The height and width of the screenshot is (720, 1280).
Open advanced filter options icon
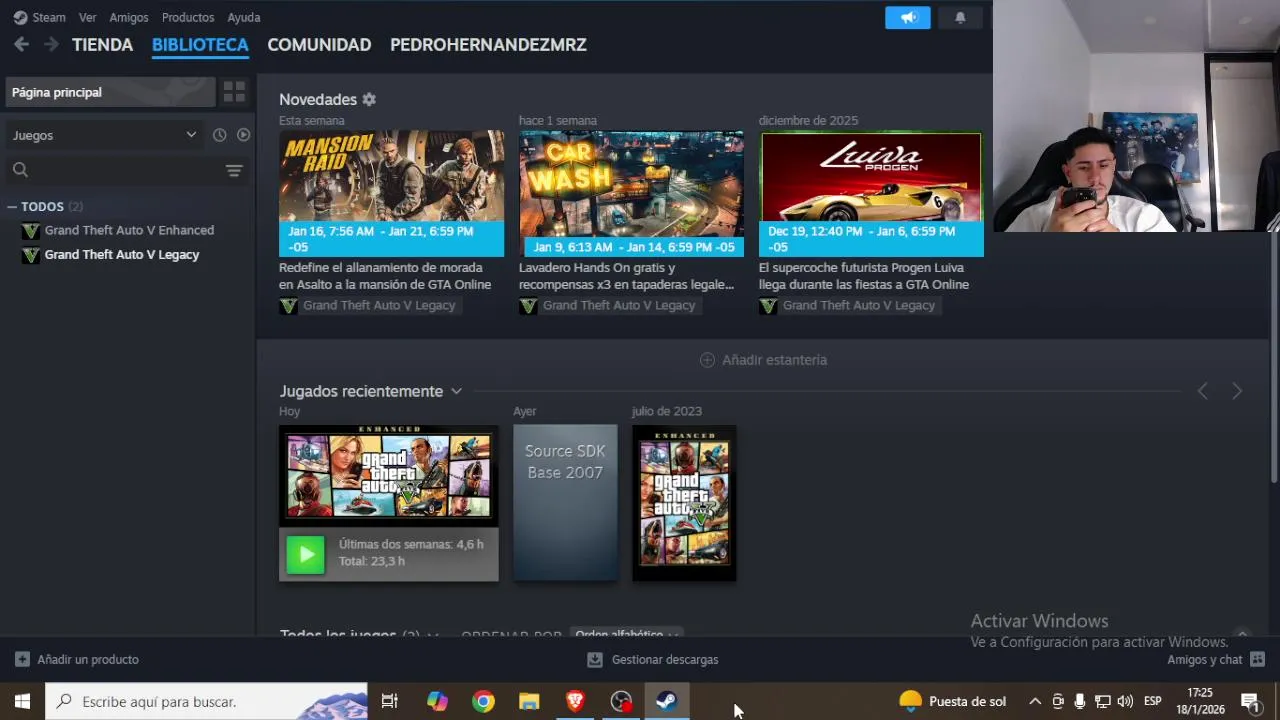(x=234, y=170)
